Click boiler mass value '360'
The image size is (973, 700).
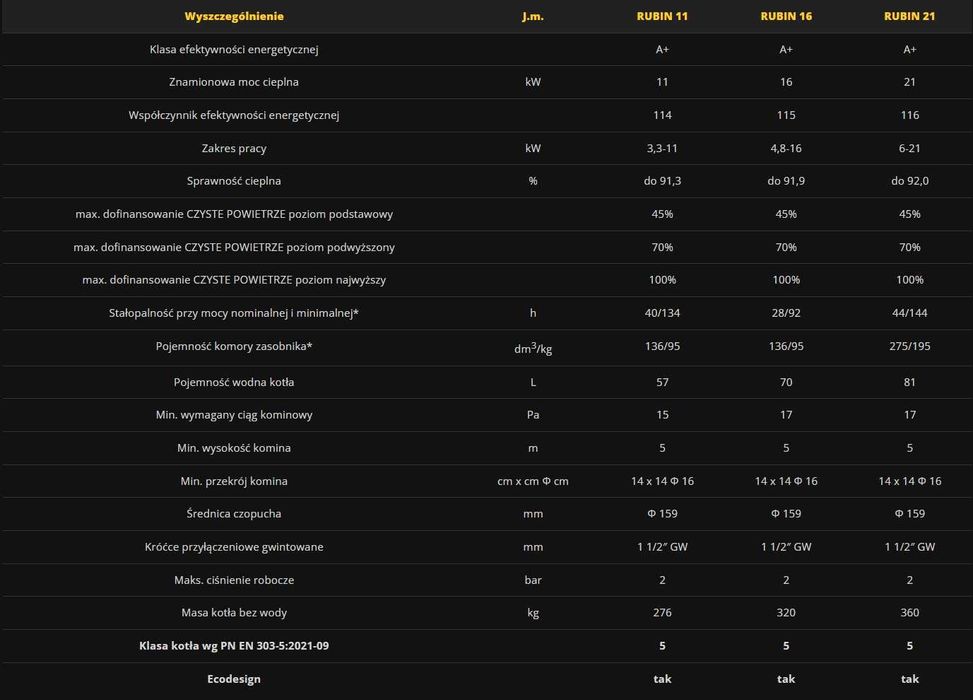point(909,613)
